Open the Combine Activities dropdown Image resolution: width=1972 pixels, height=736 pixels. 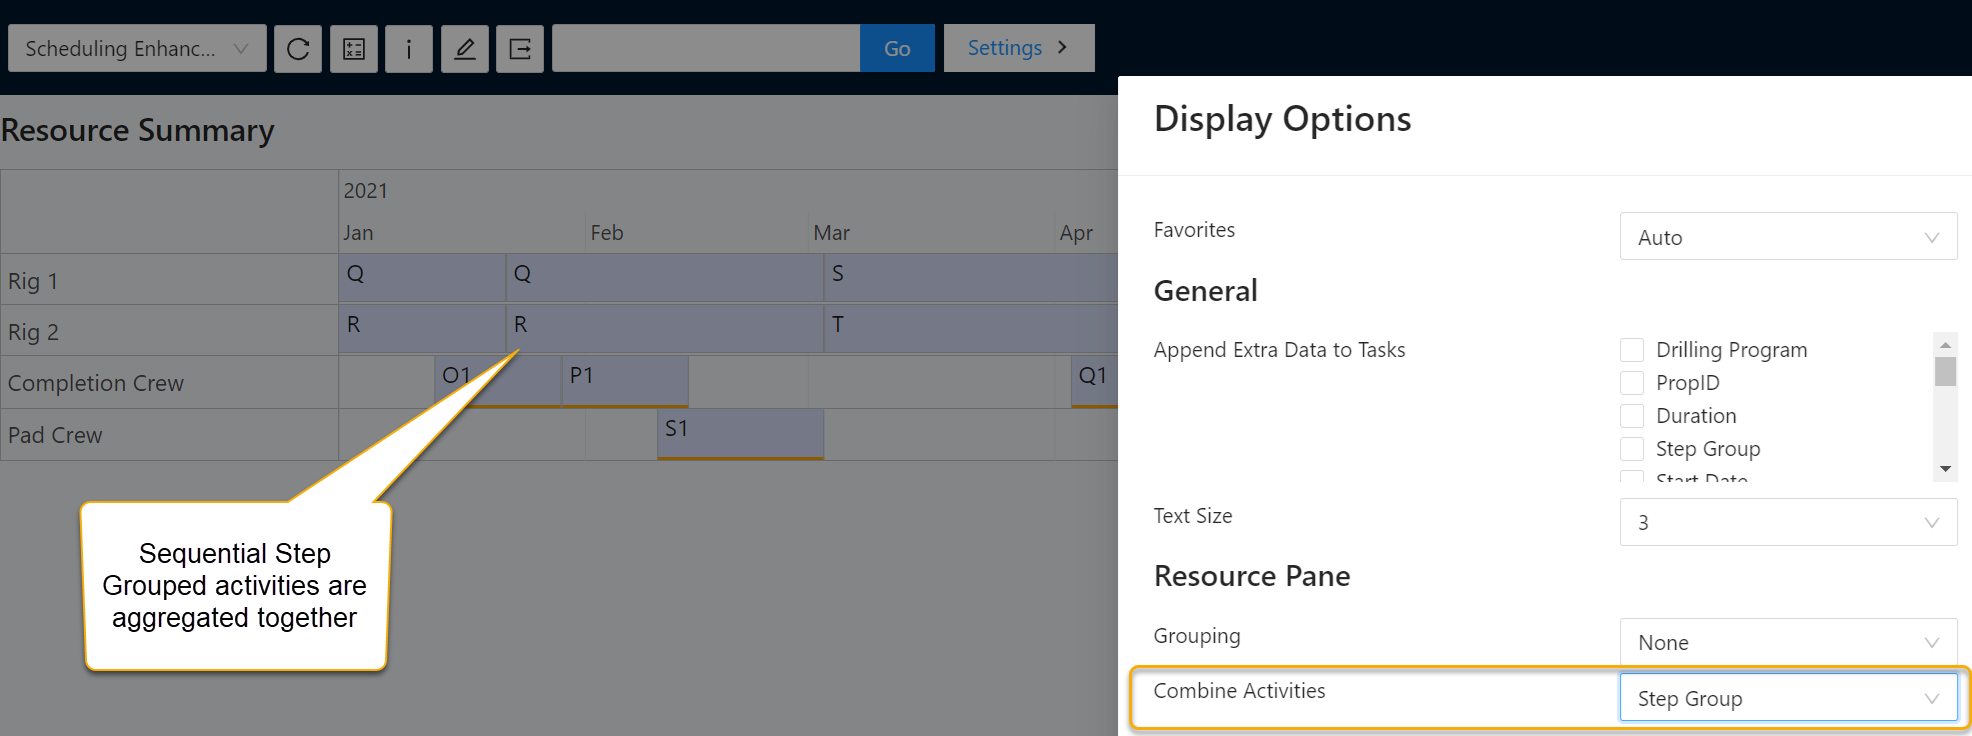coord(1787,698)
